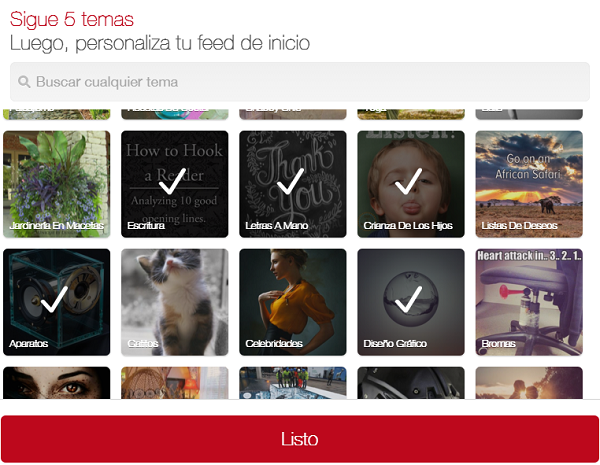Image resolution: width=600 pixels, height=465 pixels.
Task: Click the search magnifier icon
Action: click(24, 82)
